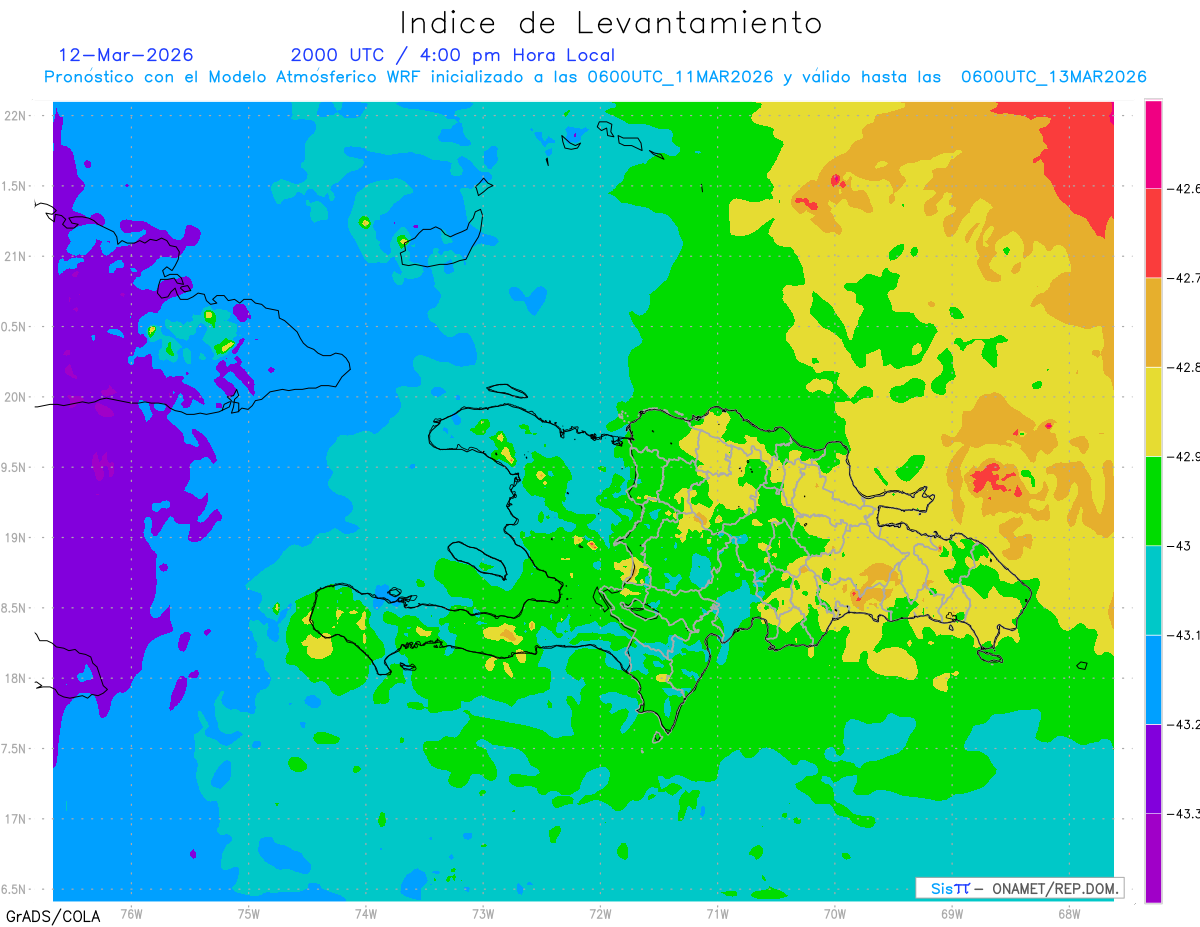The height and width of the screenshot is (927, 1200).
Task: Select the green legend segment above -43
Action: [x=1153, y=500]
